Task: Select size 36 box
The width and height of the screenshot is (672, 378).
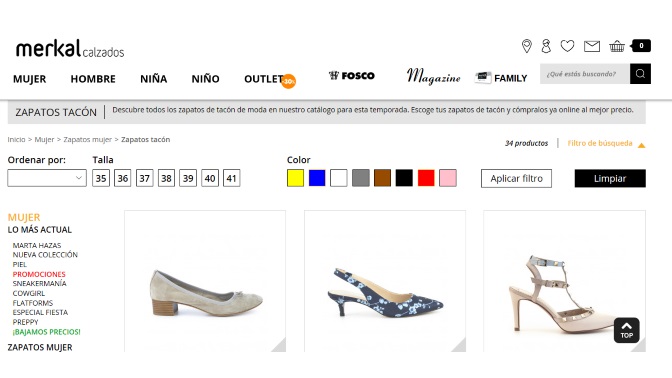Action: tap(123, 178)
